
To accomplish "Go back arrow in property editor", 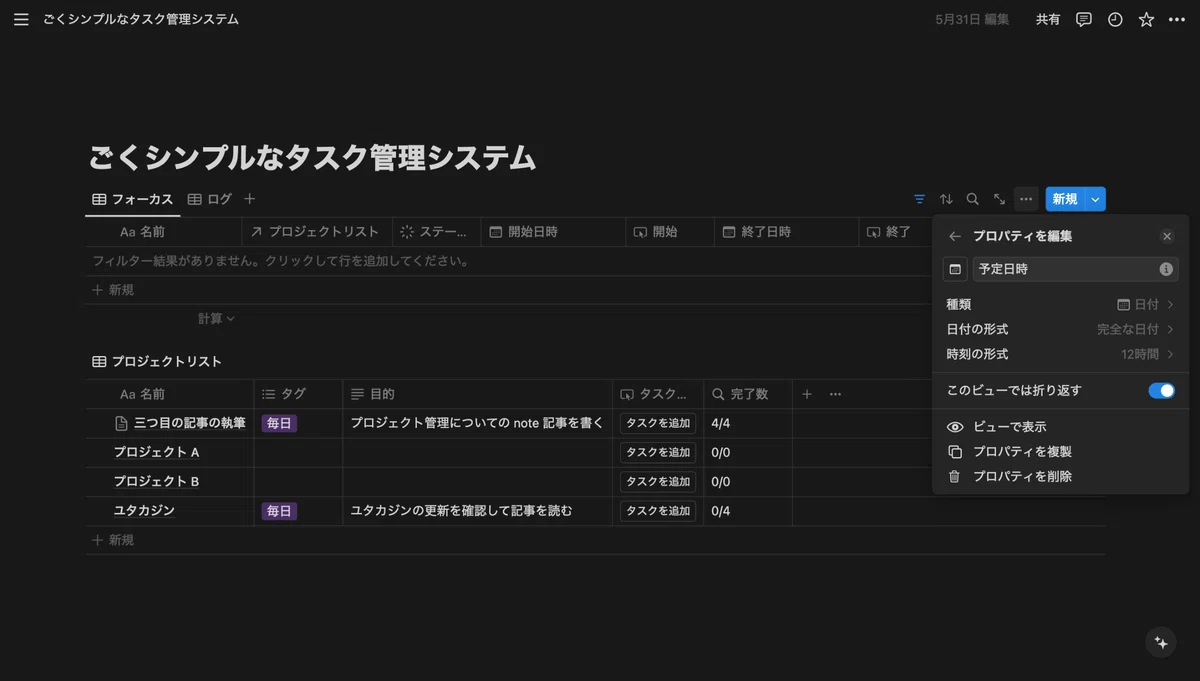I will tap(955, 237).
